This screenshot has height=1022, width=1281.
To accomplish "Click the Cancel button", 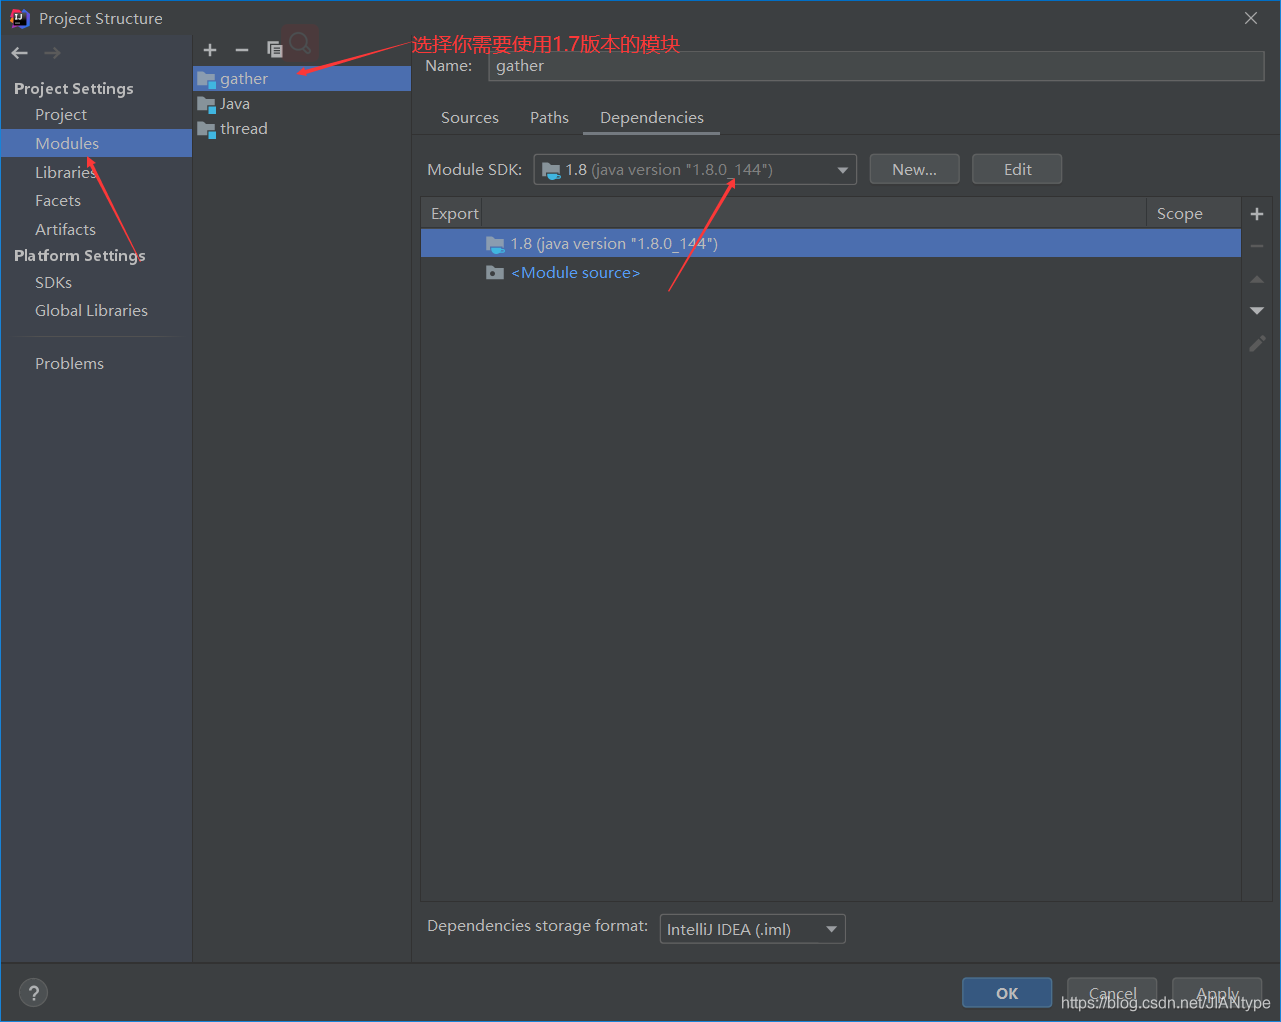I will [1112, 993].
